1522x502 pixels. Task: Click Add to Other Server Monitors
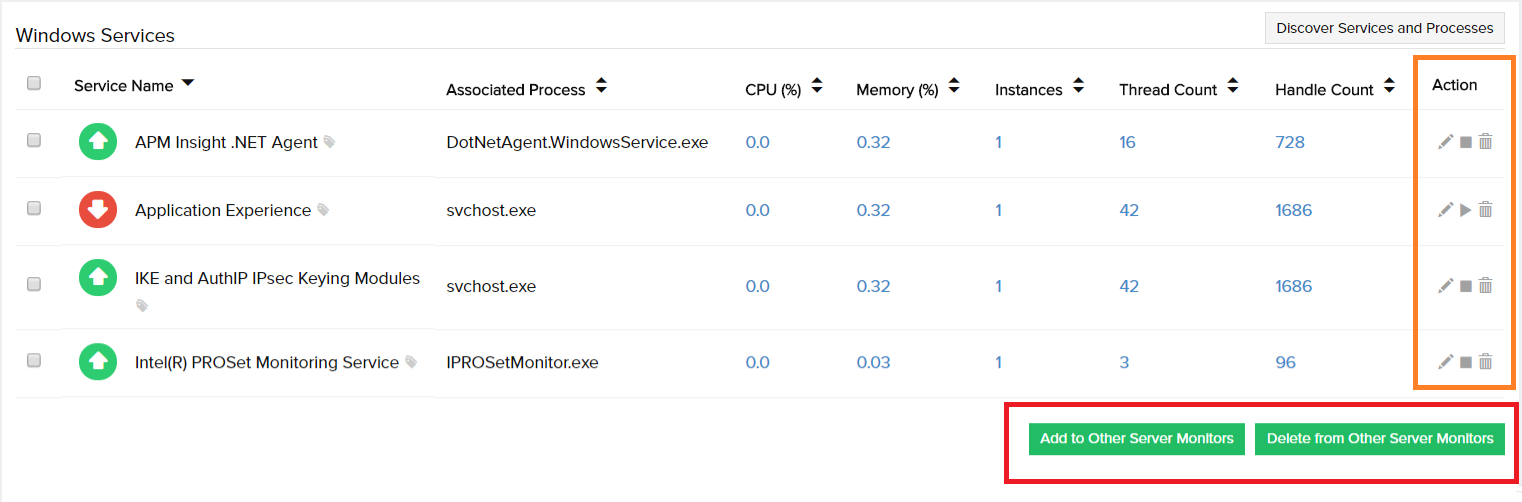pyautogui.click(x=1137, y=438)
